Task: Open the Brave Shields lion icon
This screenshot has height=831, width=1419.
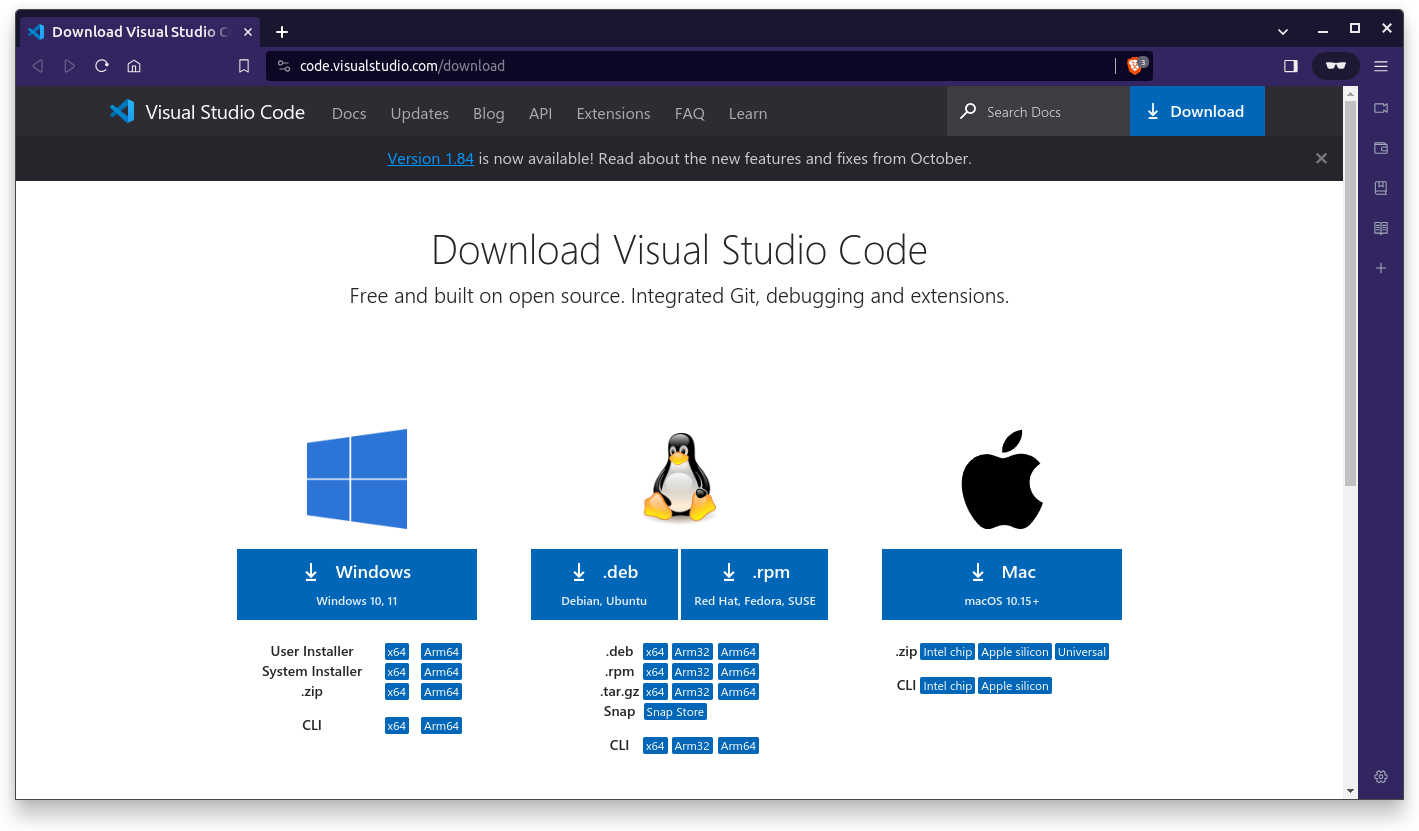Action: (1135, 66)
